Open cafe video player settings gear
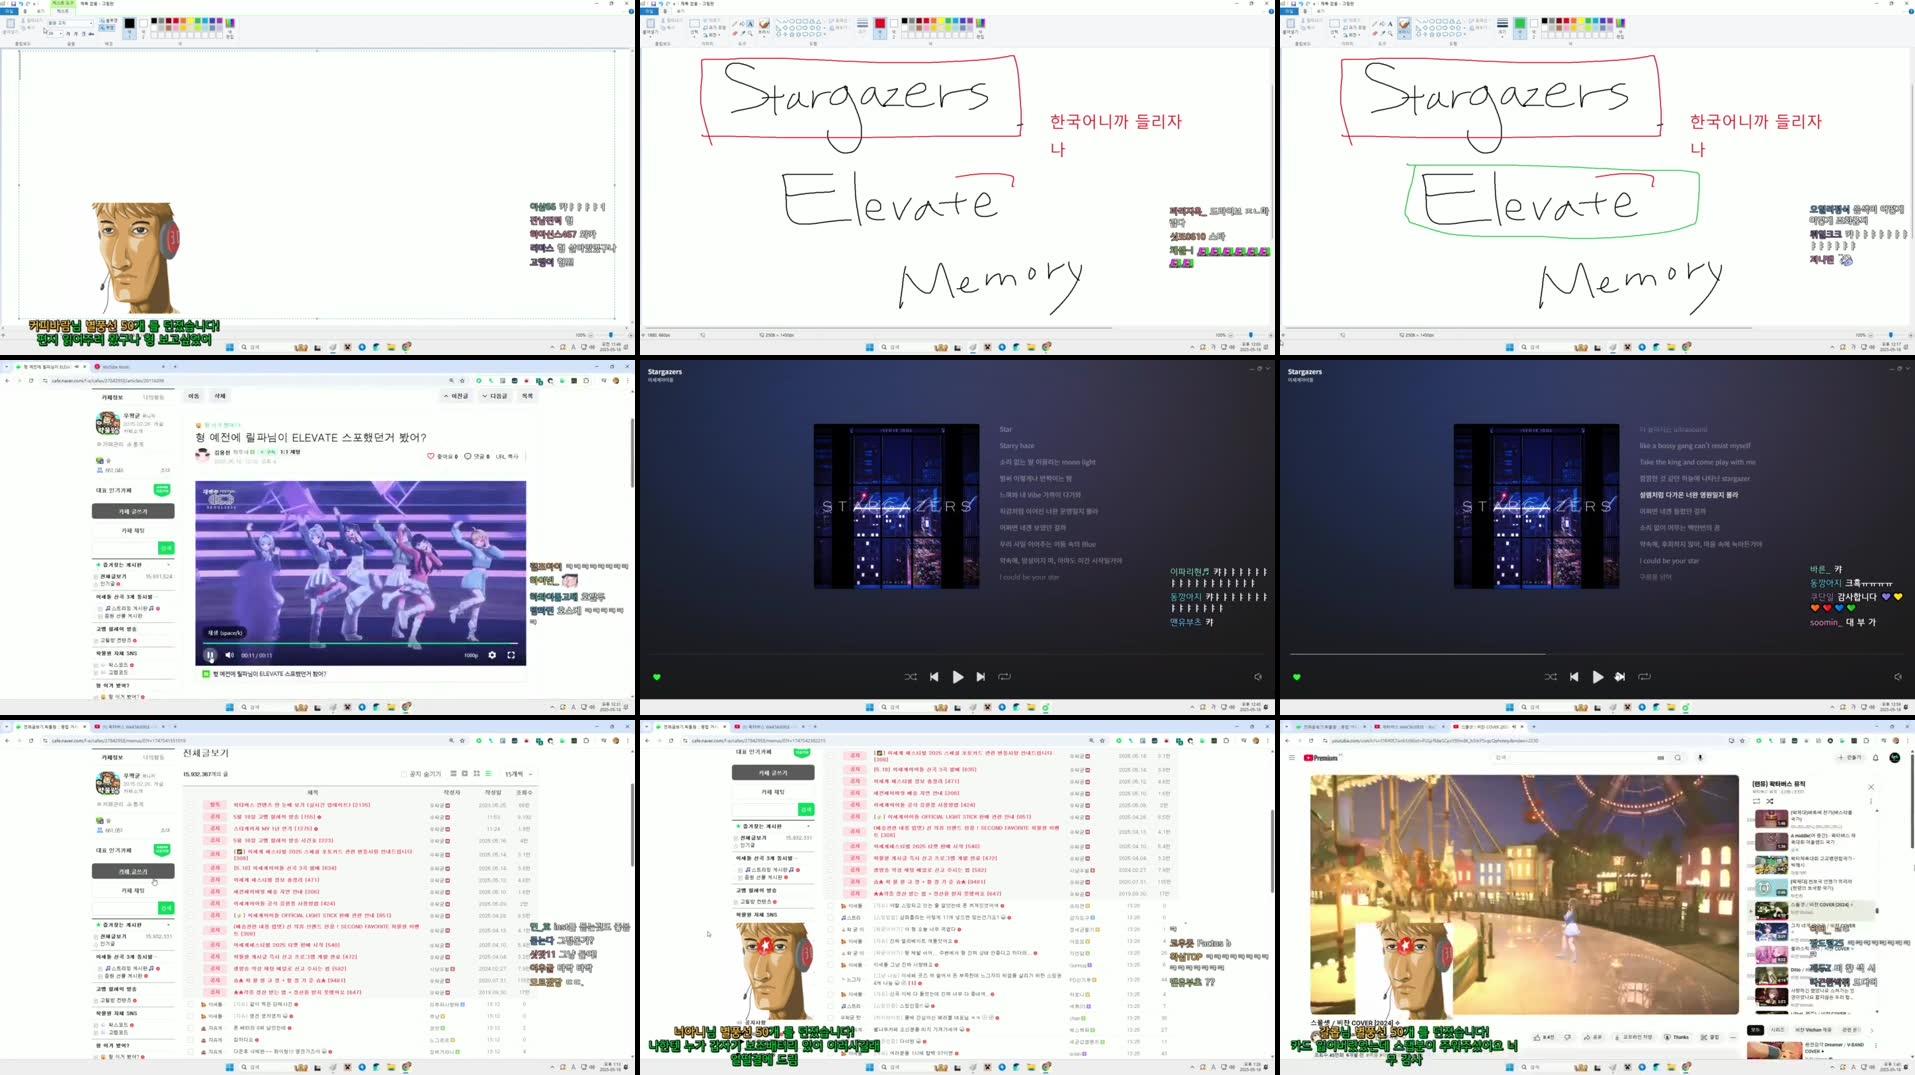The height and width of the screenshot is (1075, 1915). click(x=492, y=655)
